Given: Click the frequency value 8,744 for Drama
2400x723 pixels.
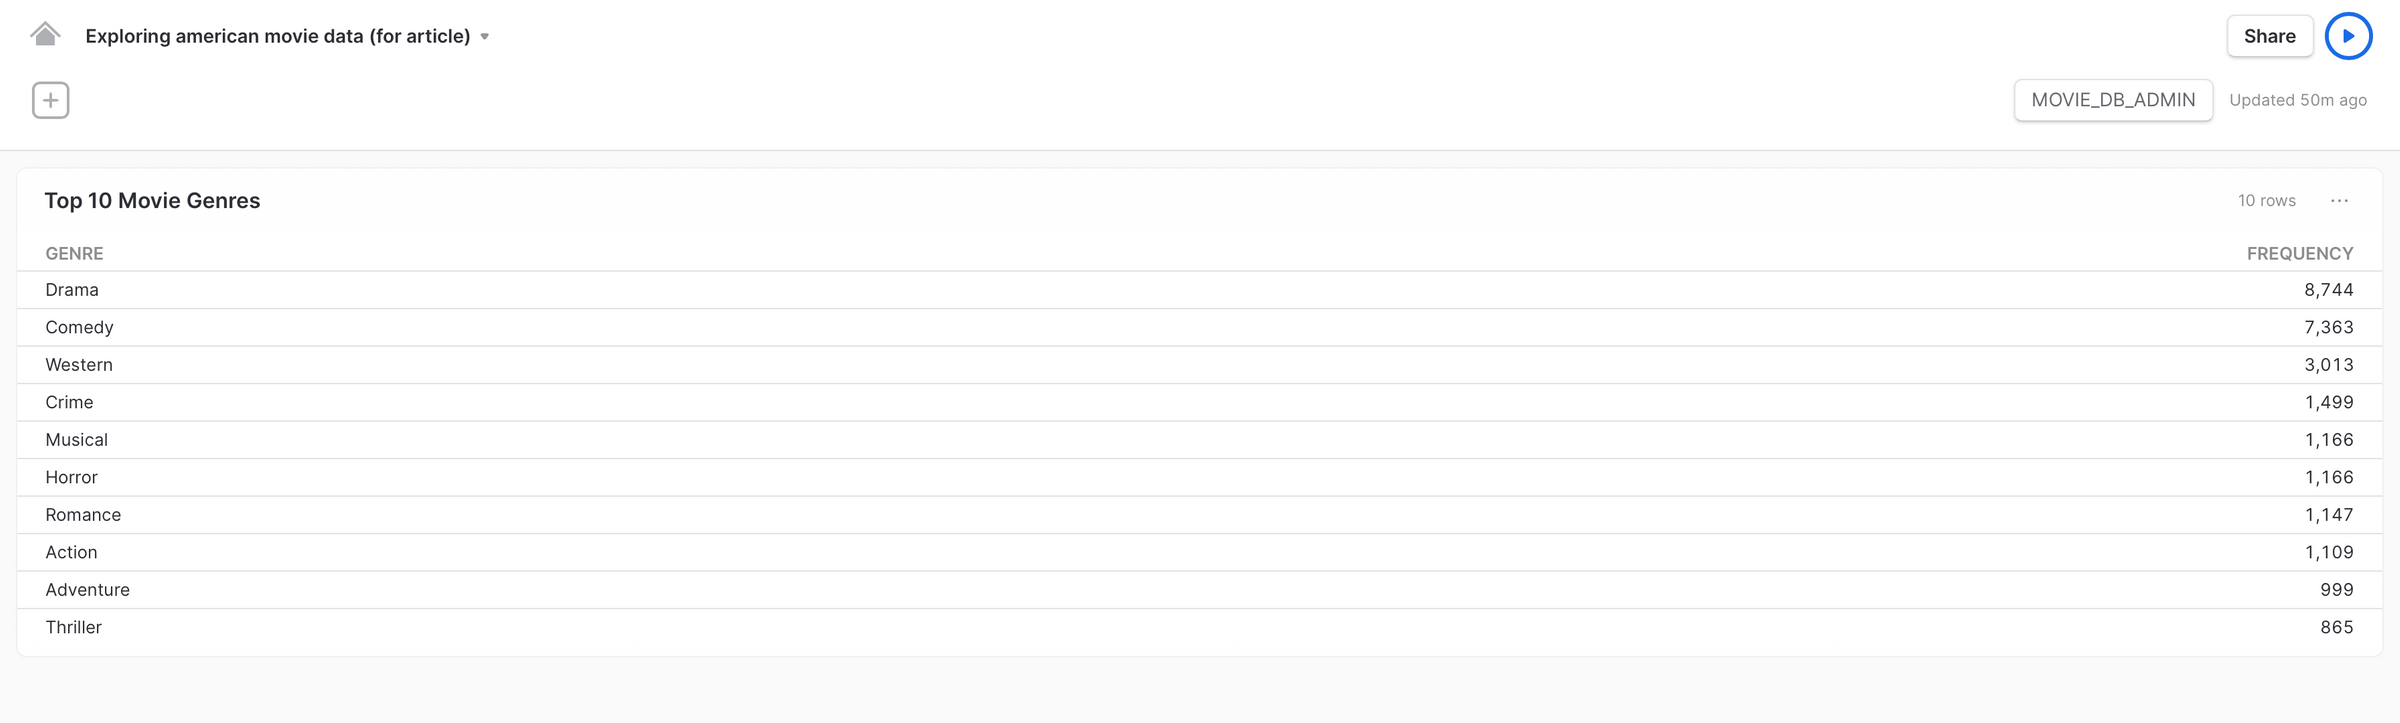Looking at the screenshot, I should pos(2329,289).
